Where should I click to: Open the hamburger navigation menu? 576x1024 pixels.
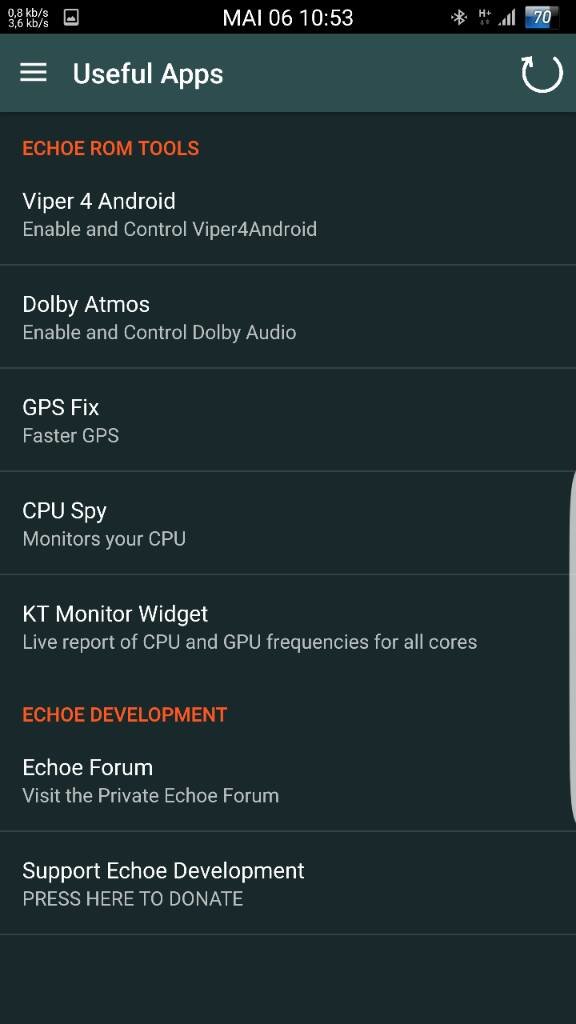click(33, 73)
